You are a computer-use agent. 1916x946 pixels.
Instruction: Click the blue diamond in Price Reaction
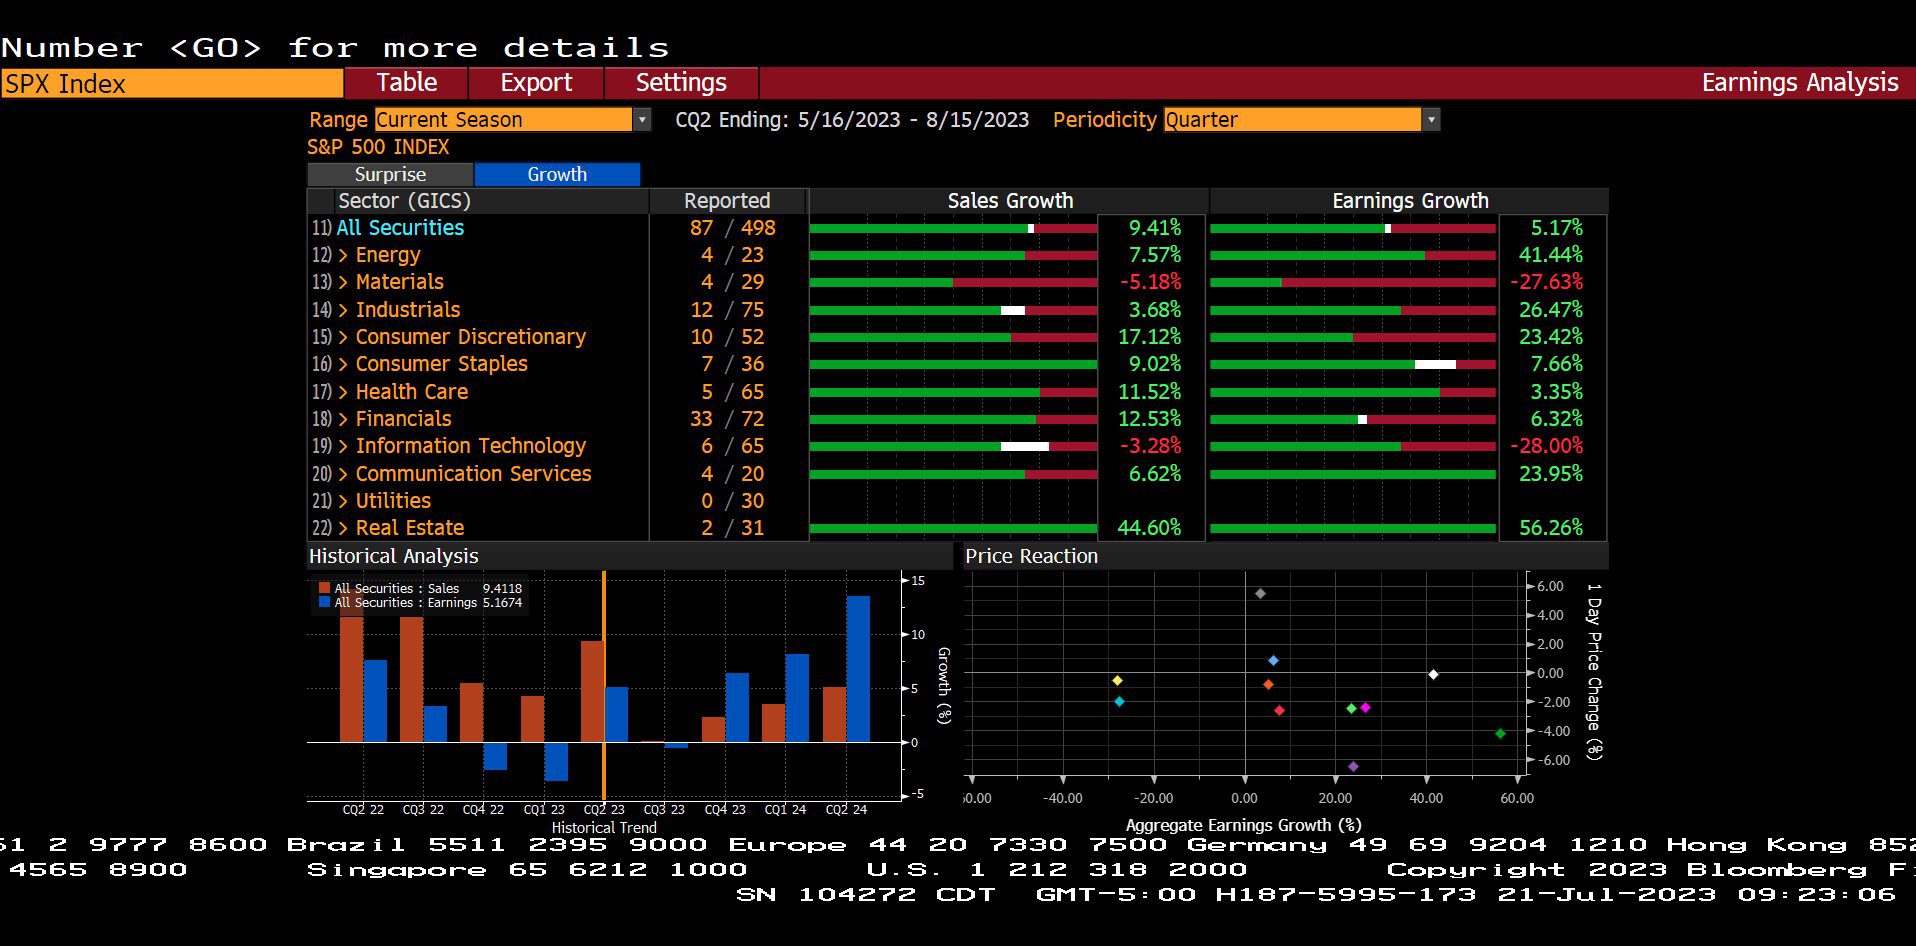(x=1273, y=661)
